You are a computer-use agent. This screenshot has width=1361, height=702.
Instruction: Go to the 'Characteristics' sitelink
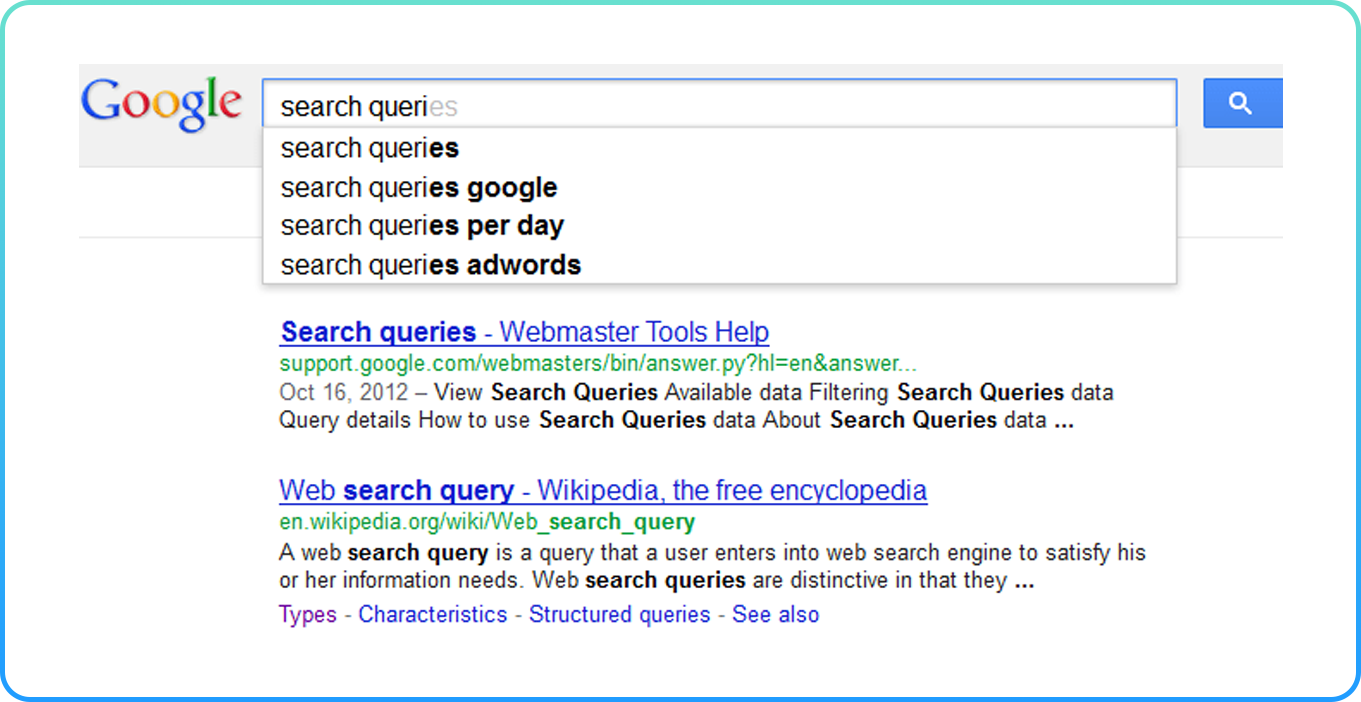[432, 615]
